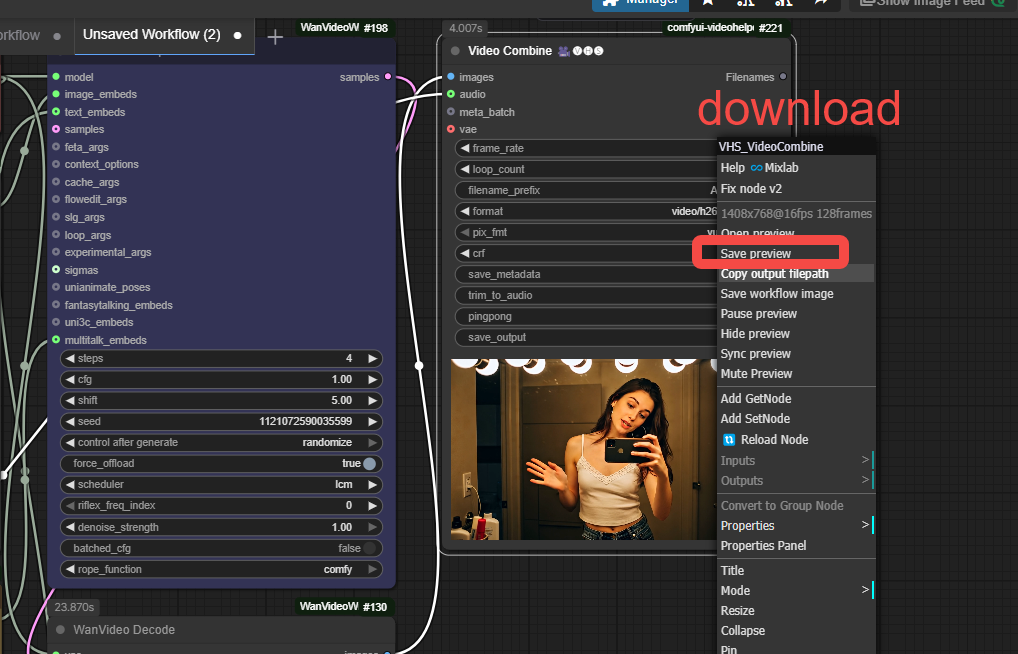
Task: Click the image_embeds input port dot
Action: (x=56, y=94)
